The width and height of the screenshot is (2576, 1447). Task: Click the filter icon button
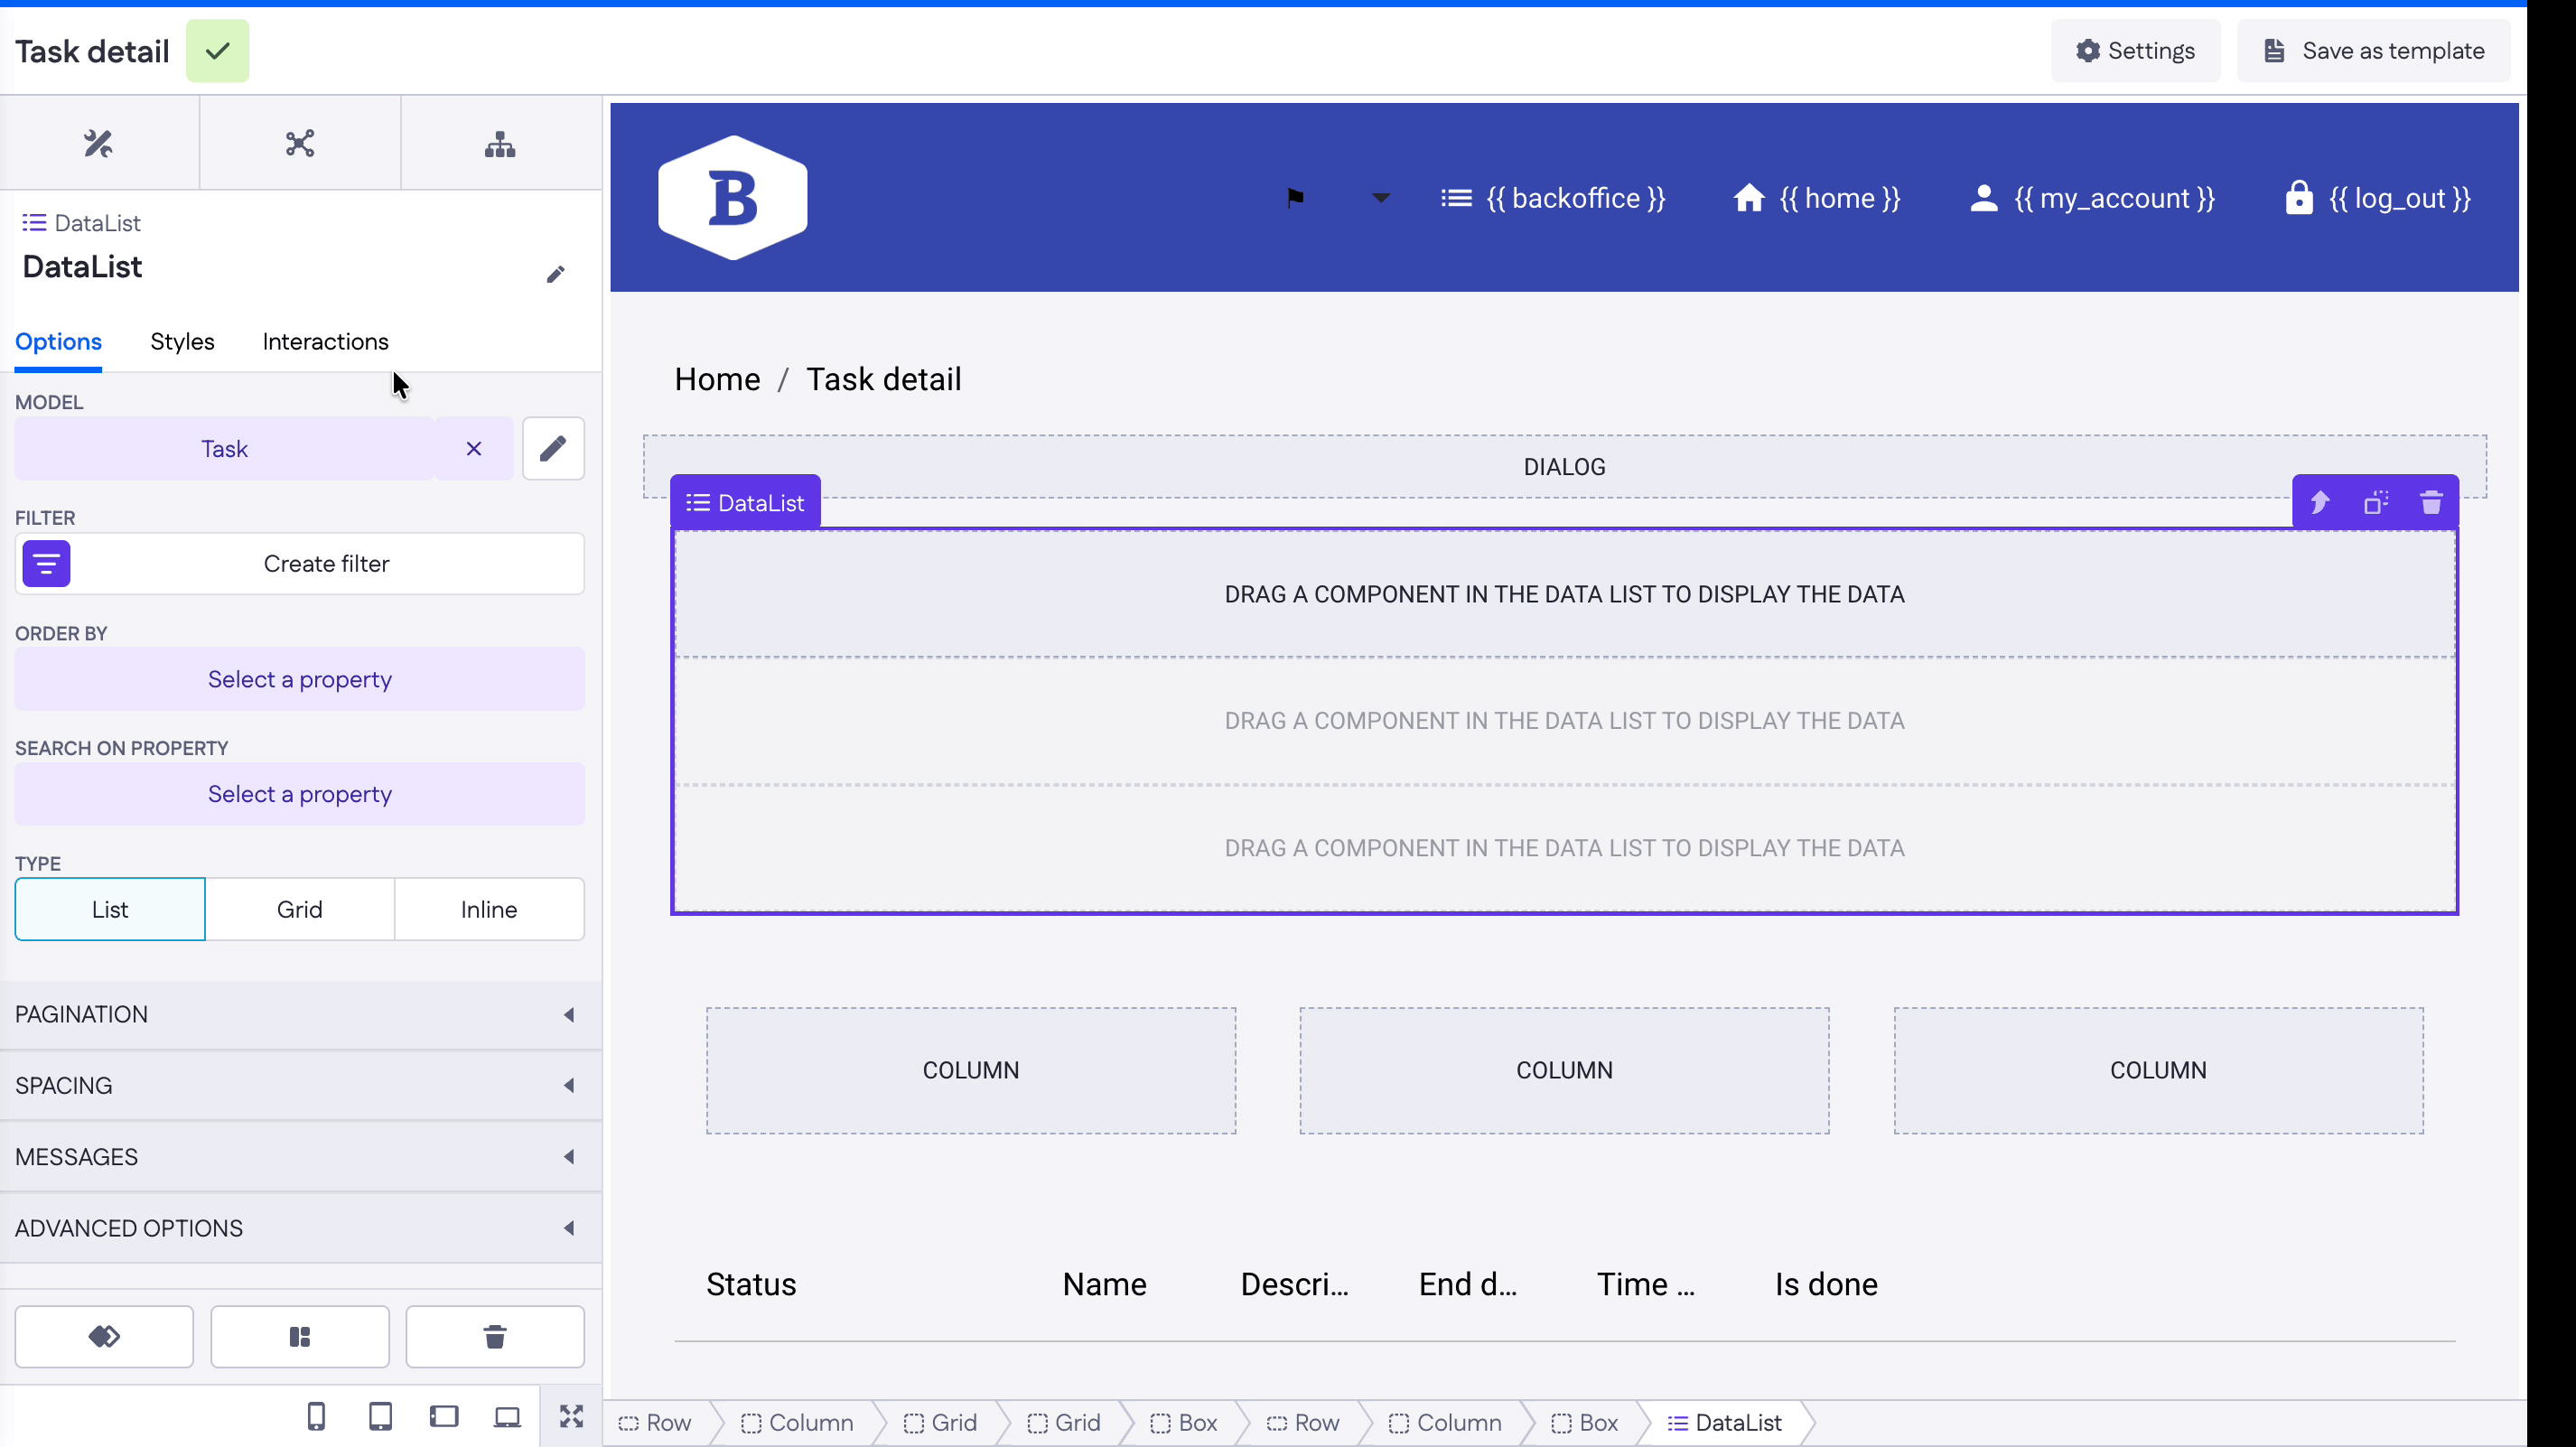click(x=46, y=564)
